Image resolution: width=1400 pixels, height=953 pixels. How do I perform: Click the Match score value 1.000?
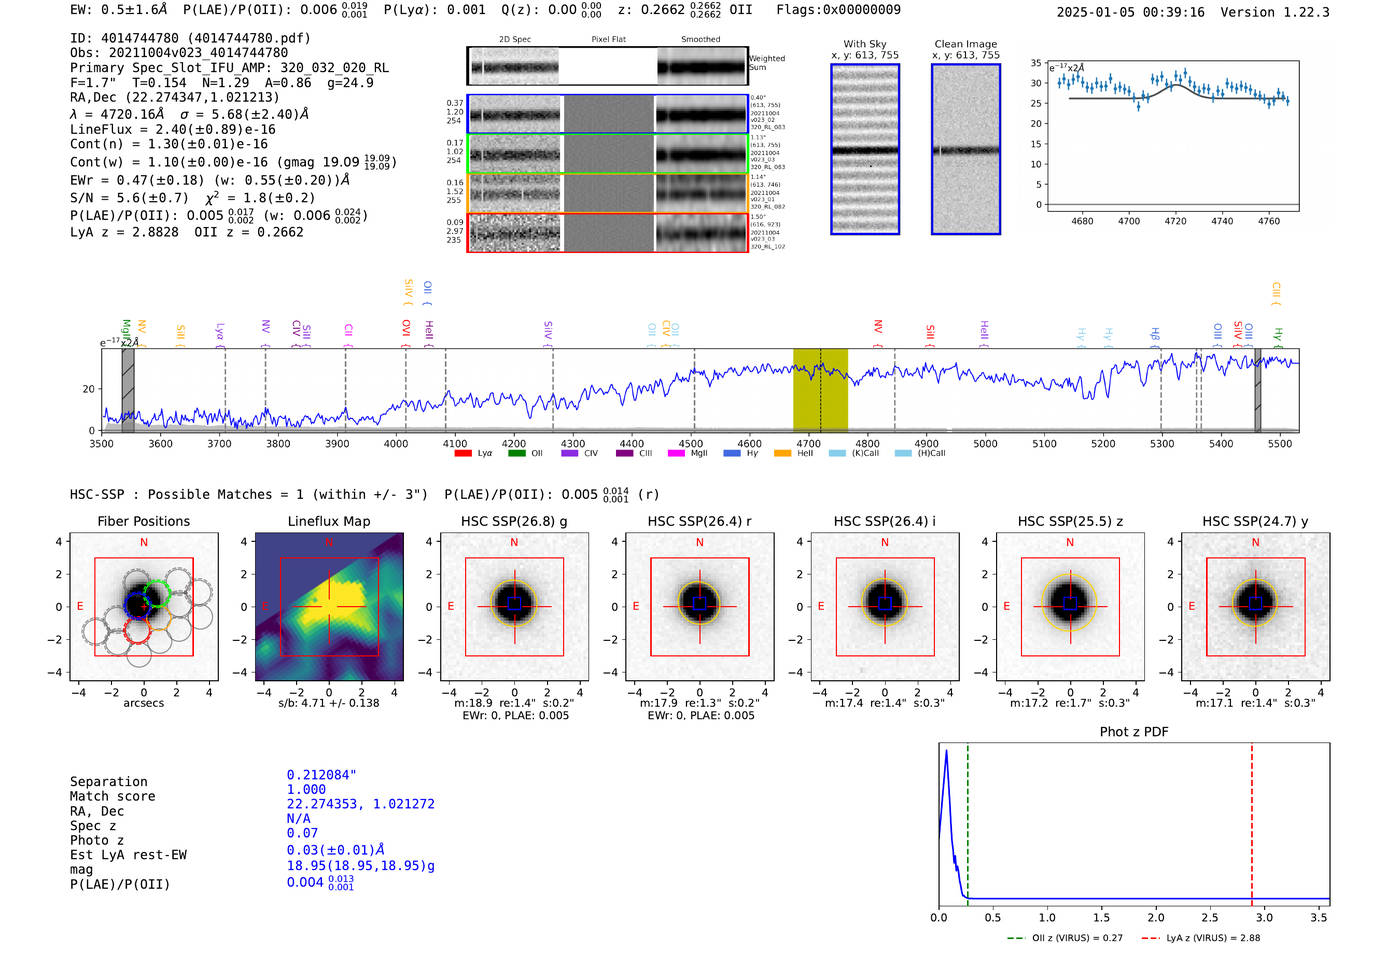[306, 789]
